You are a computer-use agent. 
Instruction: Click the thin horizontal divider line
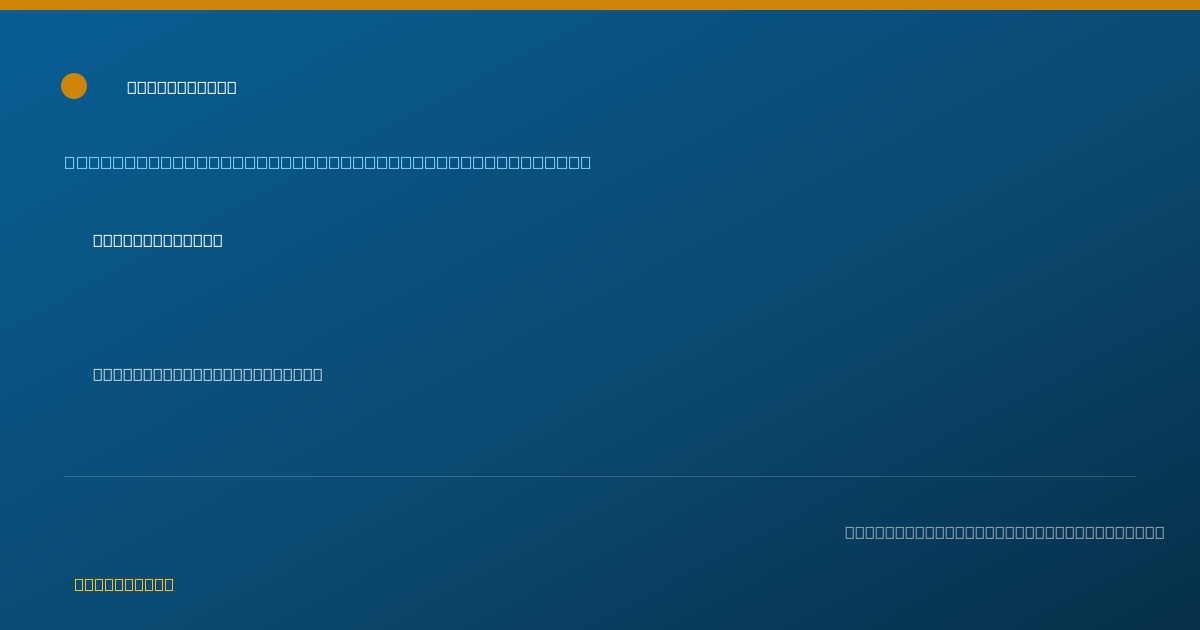[x=600, y=476]
